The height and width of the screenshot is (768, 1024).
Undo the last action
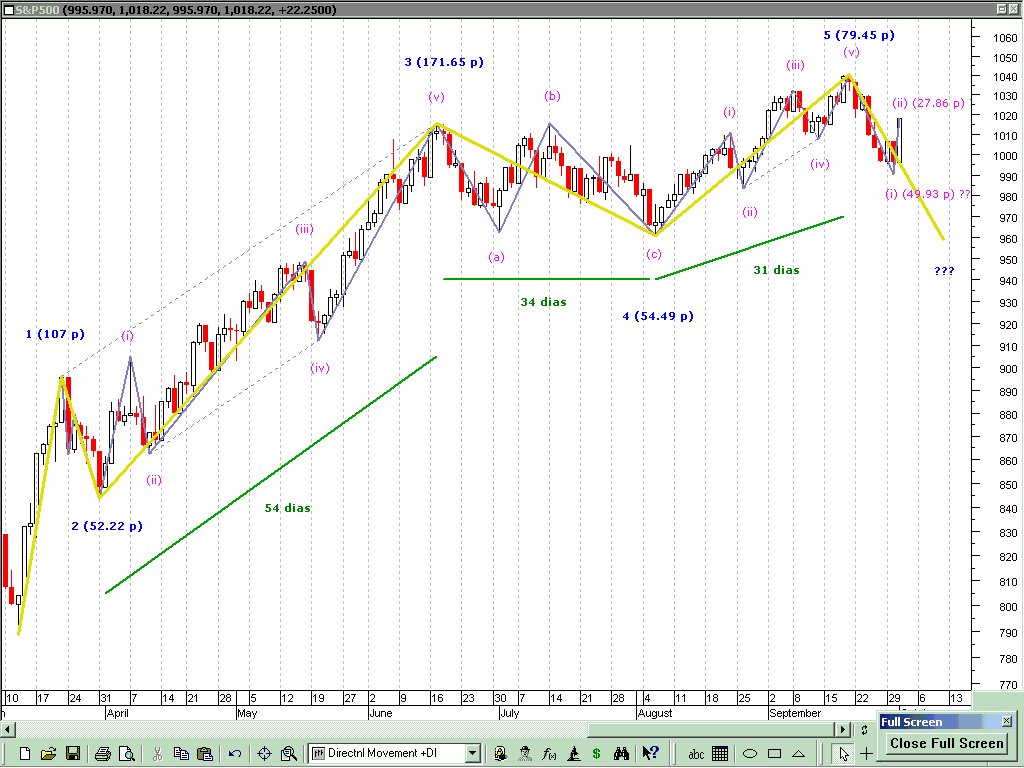(x=235, y=754)
